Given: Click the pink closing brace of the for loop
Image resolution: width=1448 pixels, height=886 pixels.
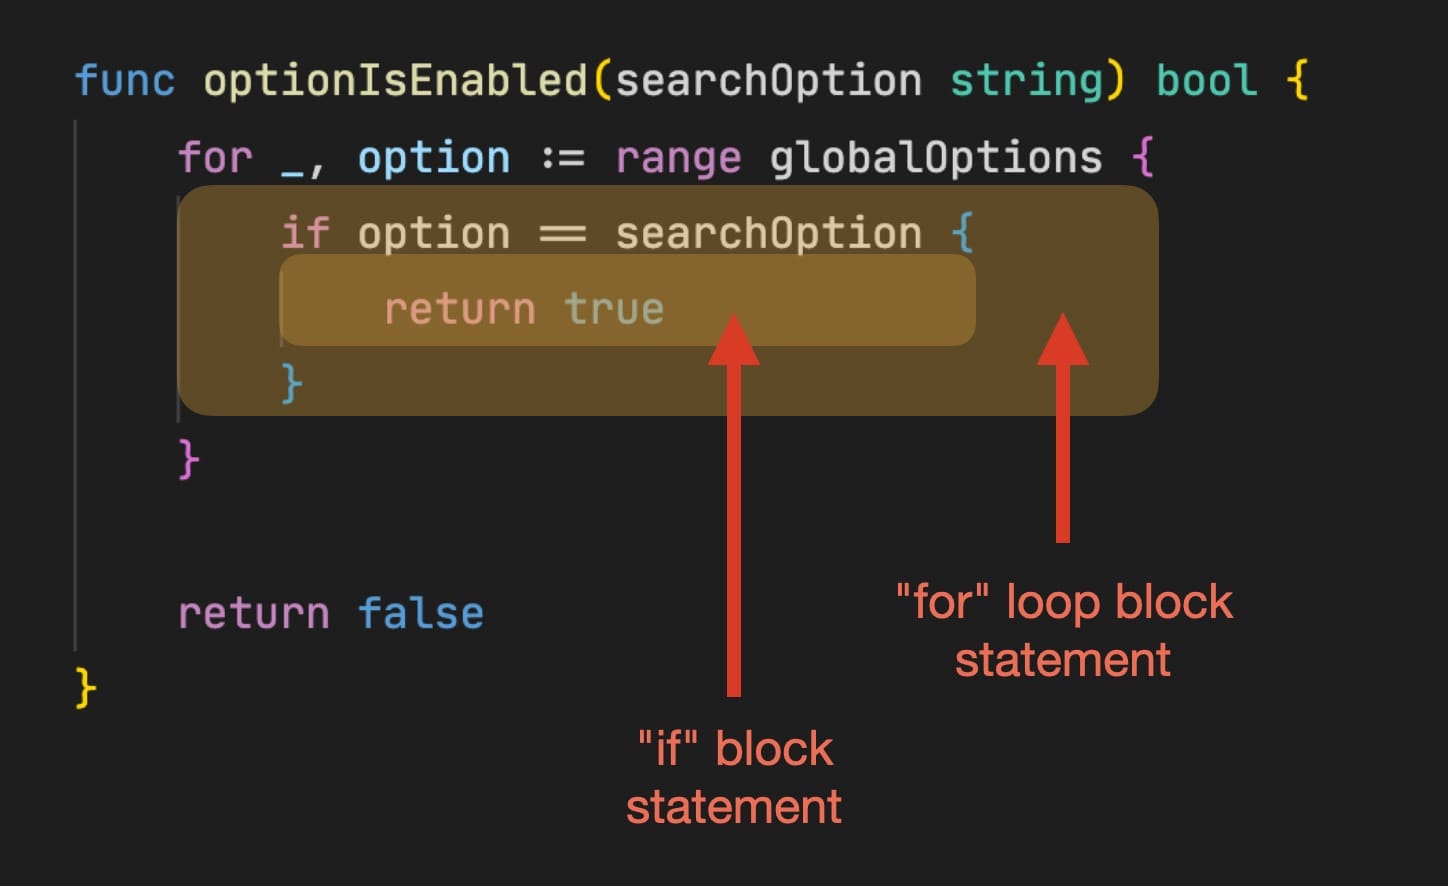Looking at the screenshot, I should point(189,460).
